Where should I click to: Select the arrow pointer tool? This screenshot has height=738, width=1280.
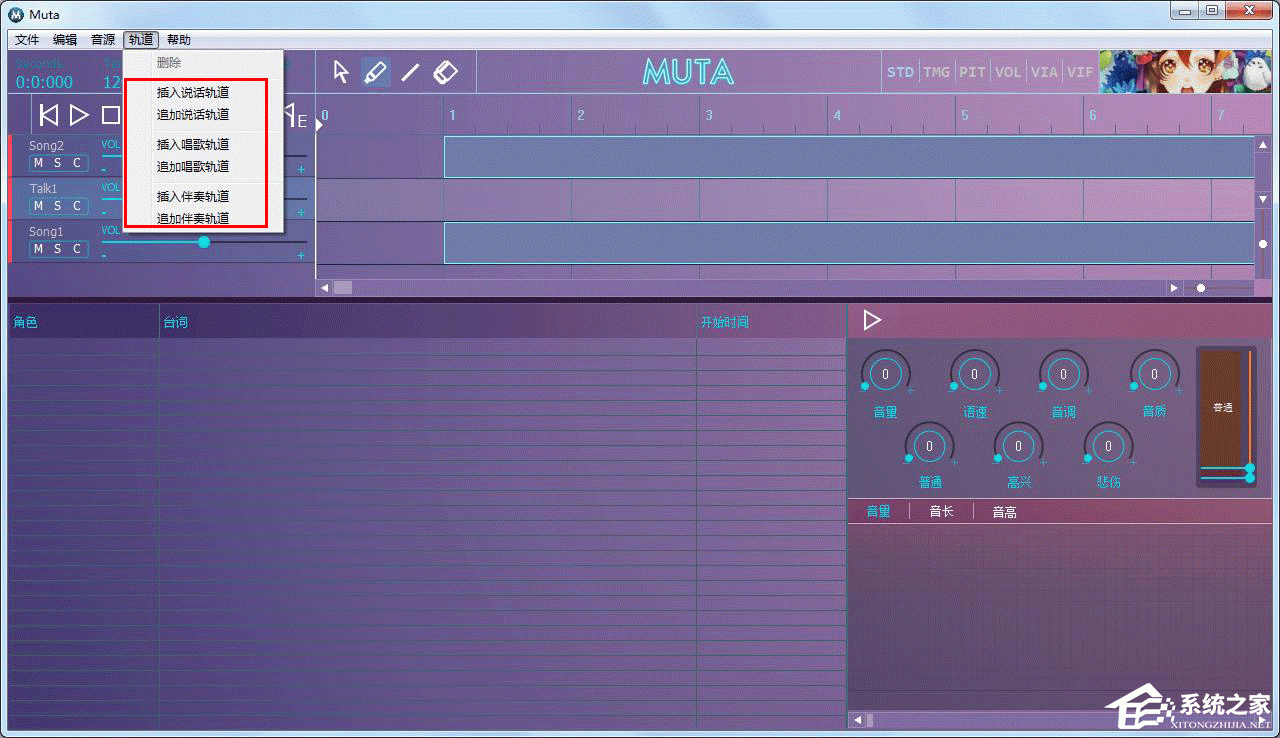point(341,72)
